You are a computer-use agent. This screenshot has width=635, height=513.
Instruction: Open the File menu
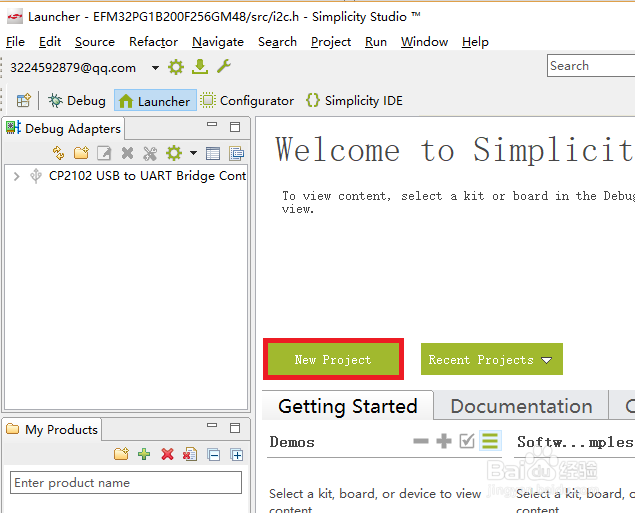15,42
